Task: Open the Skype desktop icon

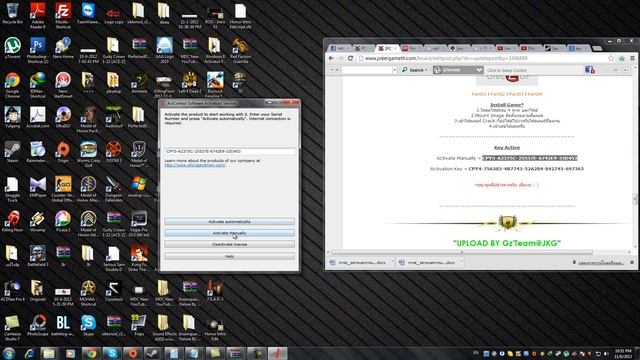Action: click(x=88, y=325)
